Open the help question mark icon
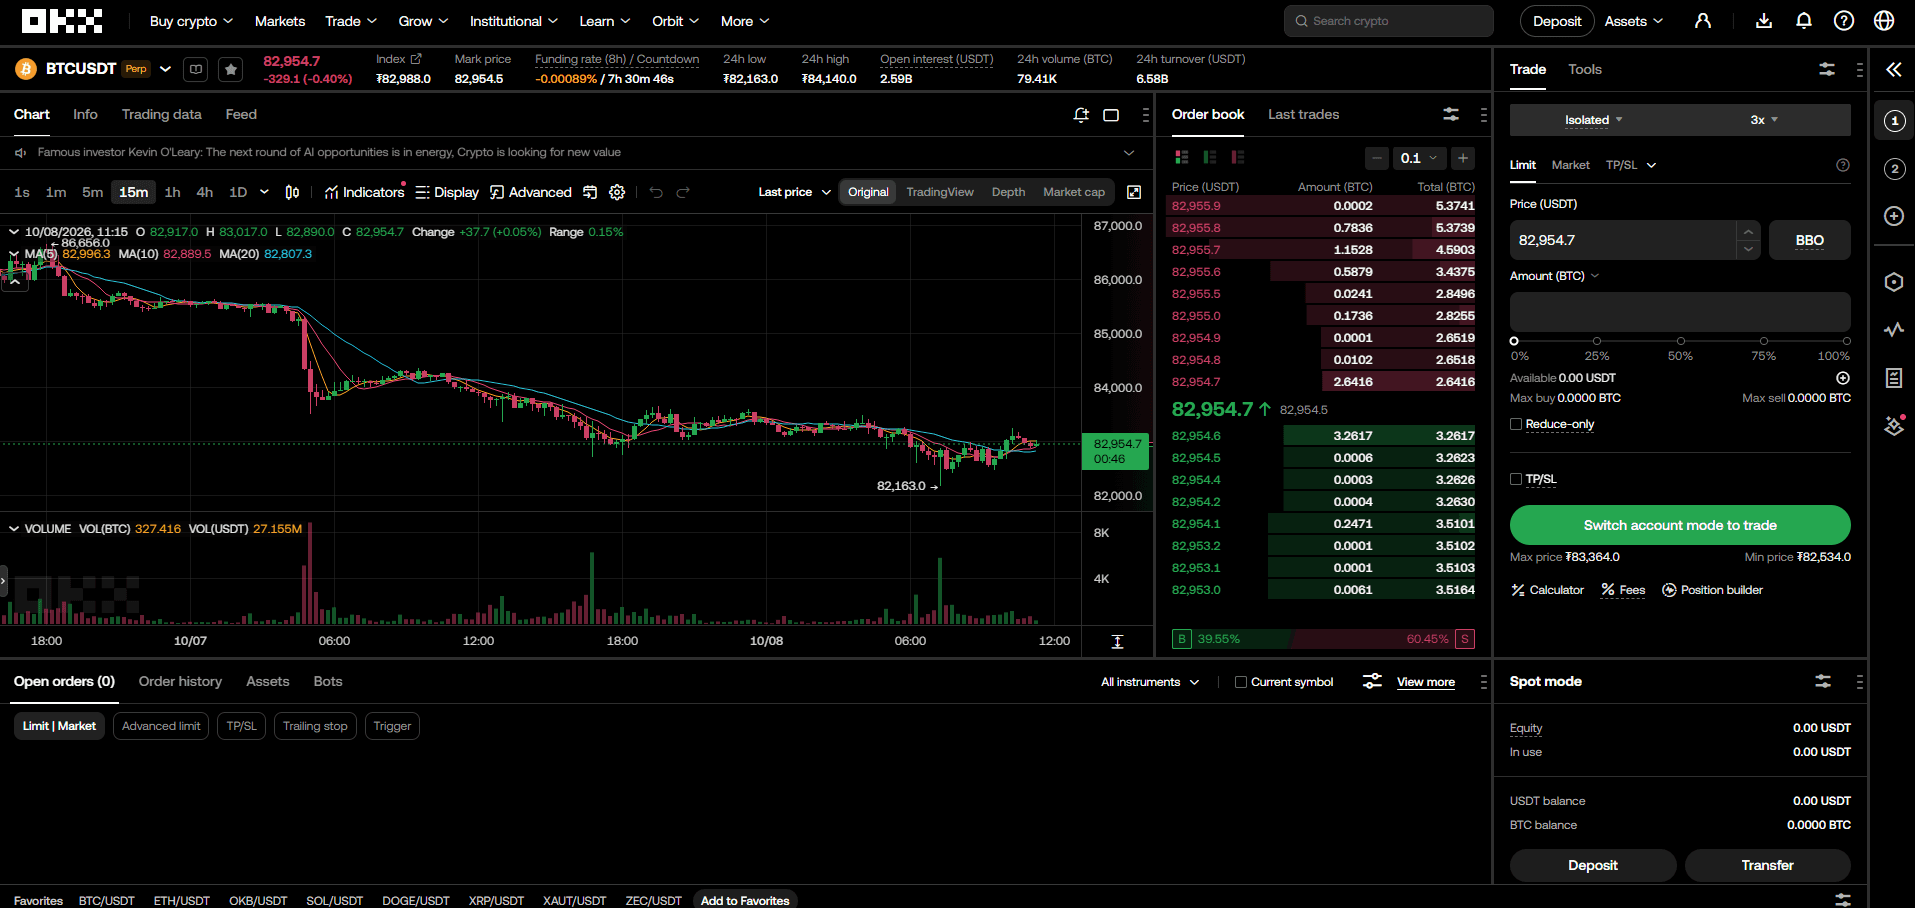The width and height of the screenshot is (1915, 908). (x=1844, y=21)
